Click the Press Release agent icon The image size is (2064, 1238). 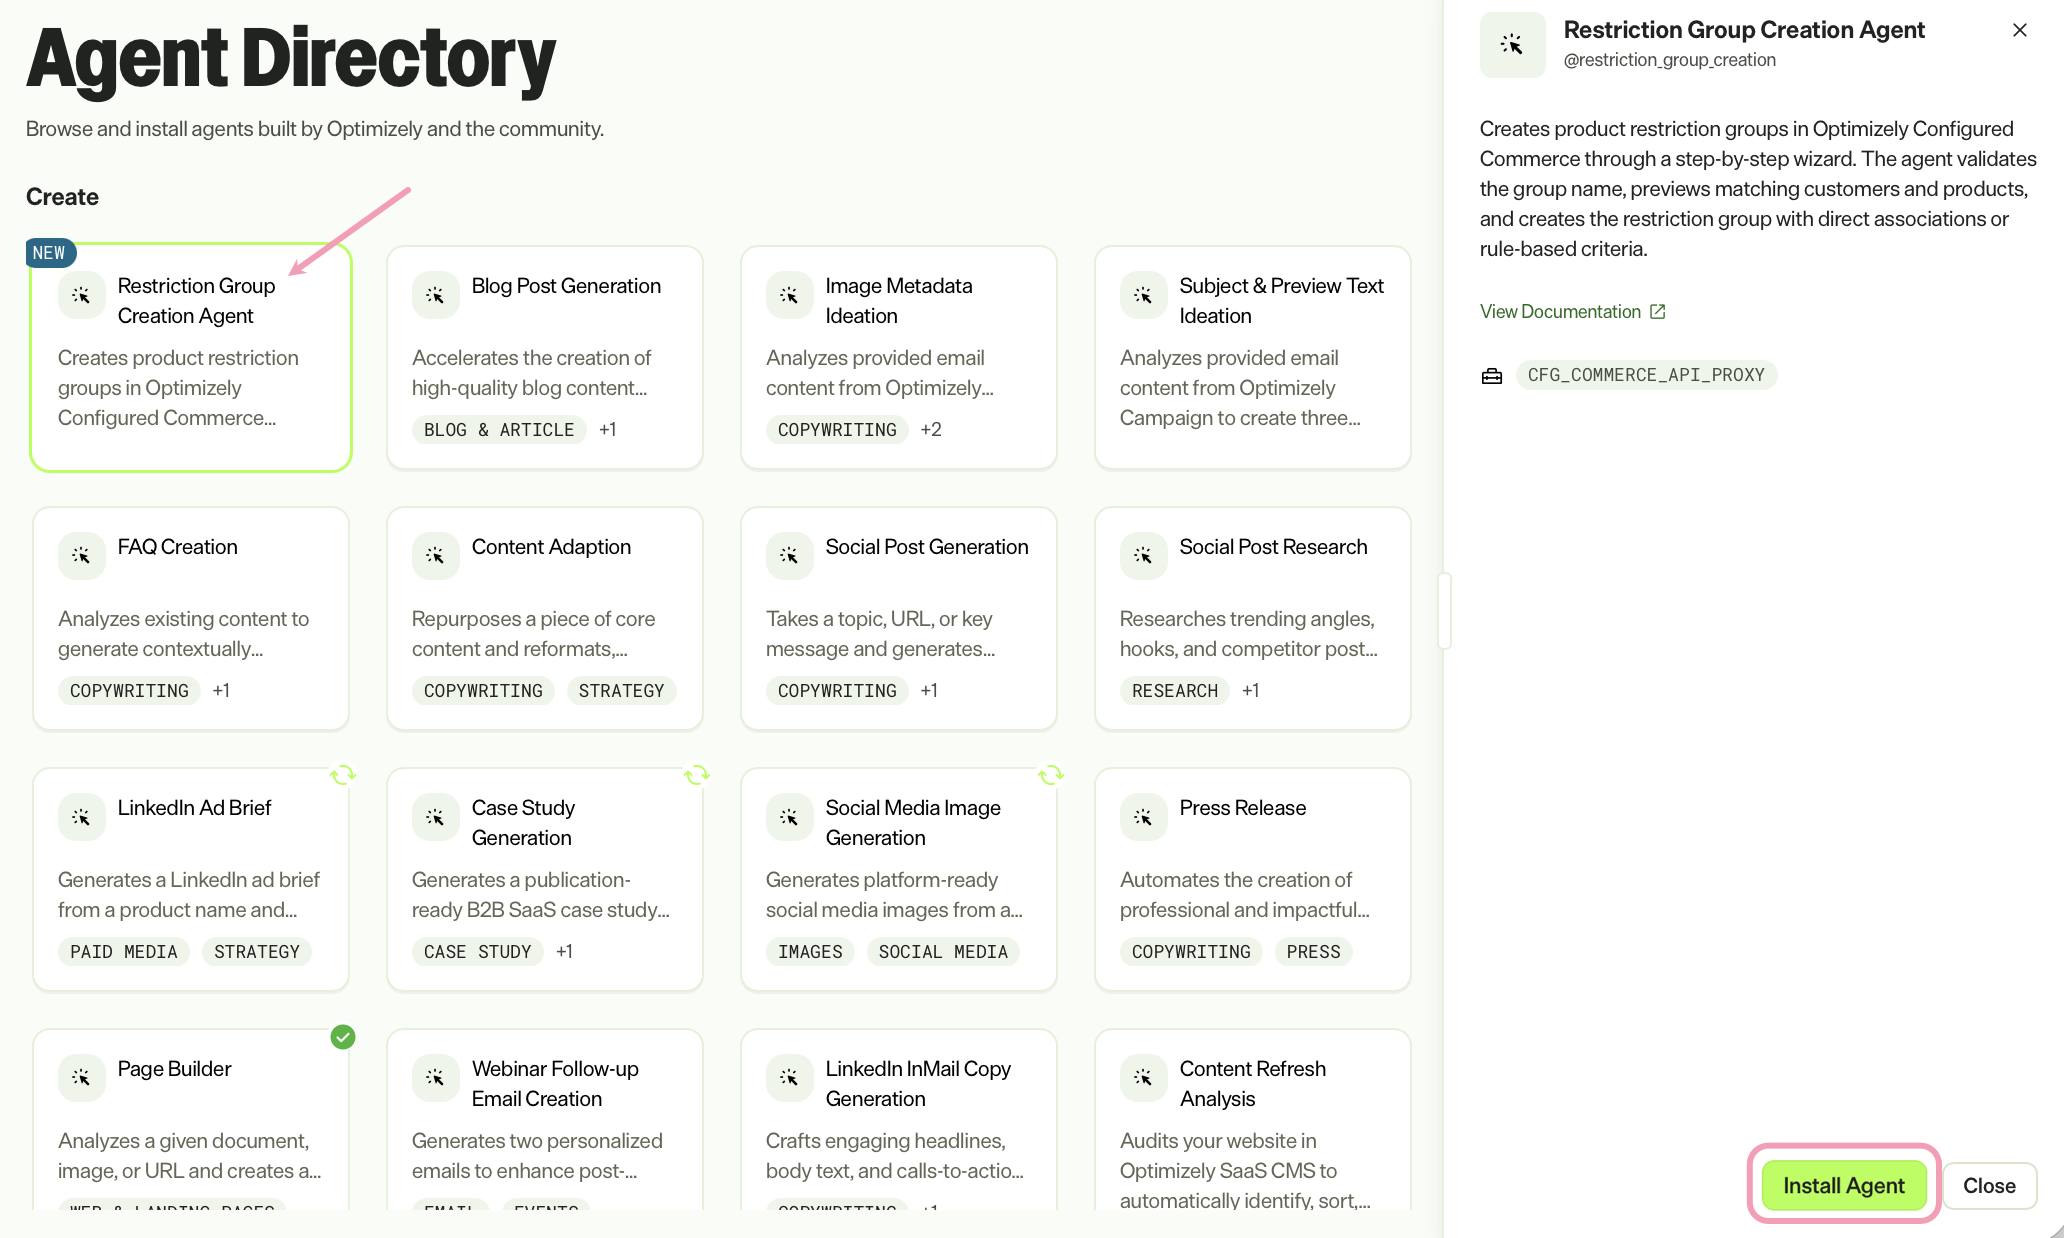pos(1144,818)
